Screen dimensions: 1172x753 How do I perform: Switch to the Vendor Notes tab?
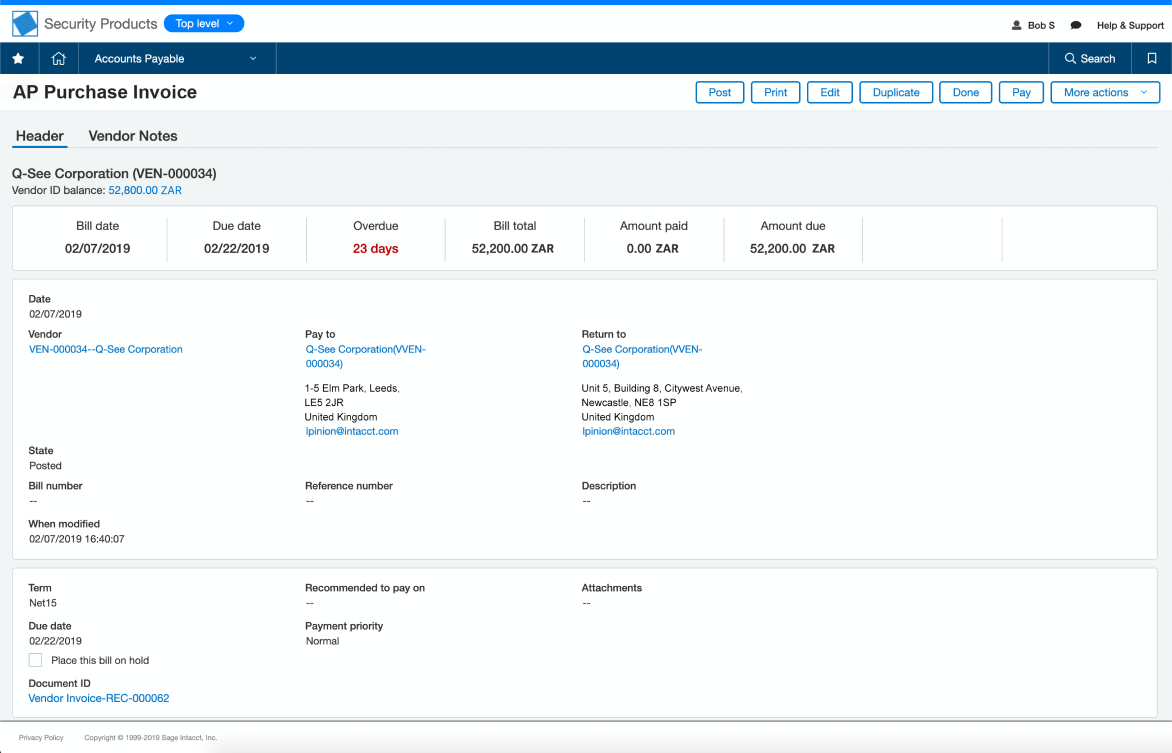(133, 136)
